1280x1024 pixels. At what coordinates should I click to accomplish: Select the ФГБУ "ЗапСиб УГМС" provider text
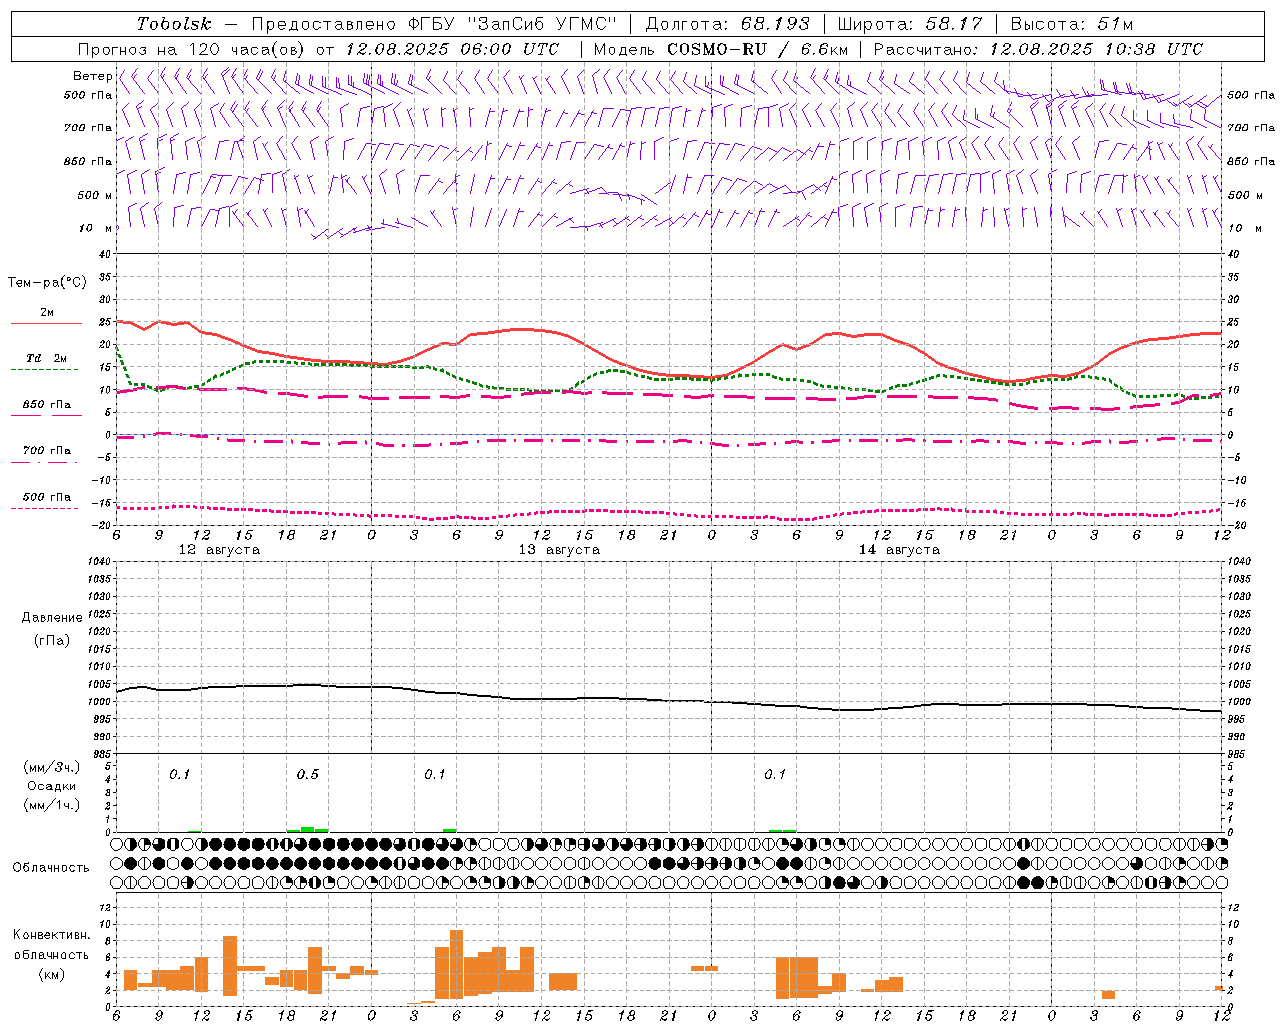pos(514,24)
